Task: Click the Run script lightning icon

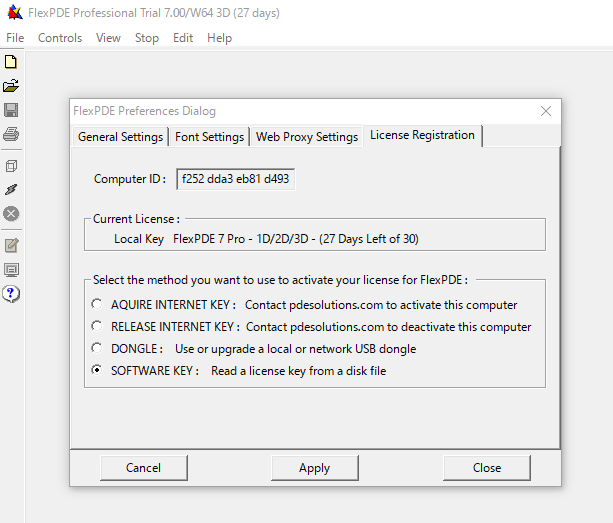Action: pos(12,189)
